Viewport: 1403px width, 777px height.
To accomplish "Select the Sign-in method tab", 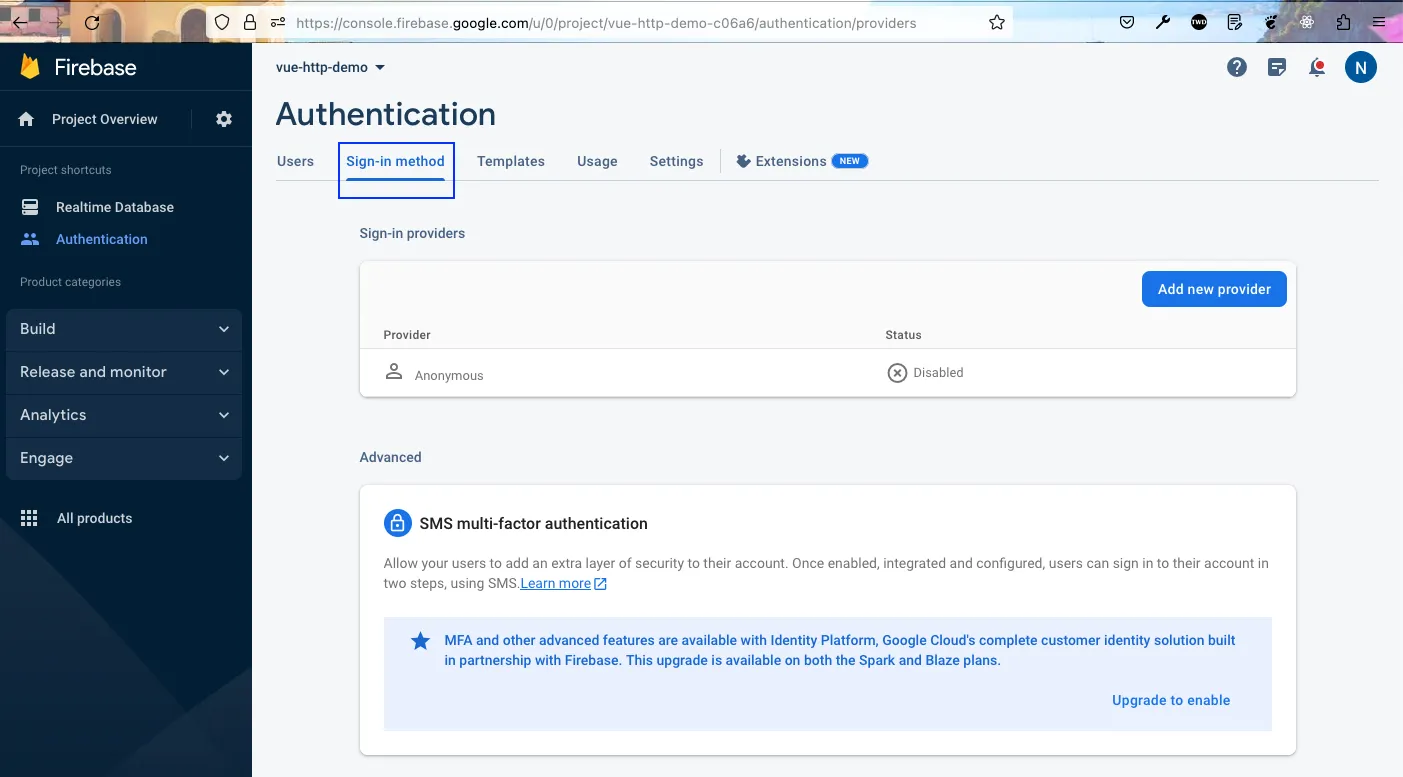I will pos(395,161).
